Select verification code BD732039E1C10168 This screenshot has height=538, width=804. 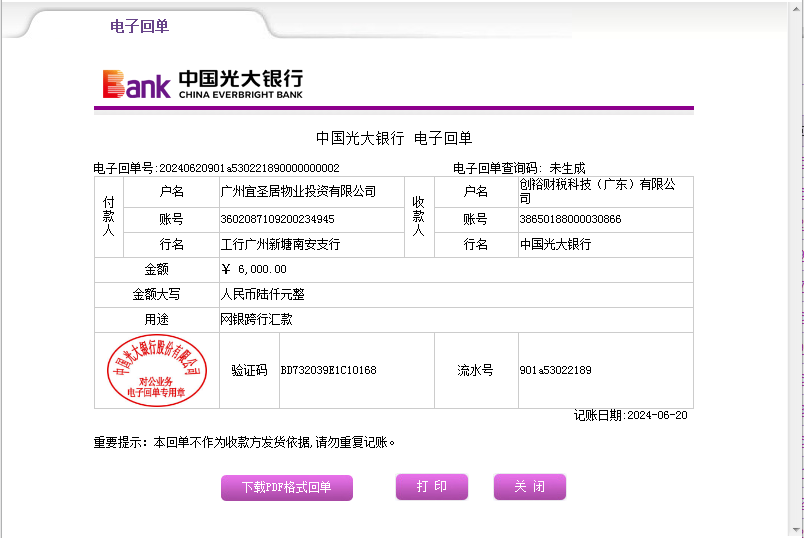click(x=328, y=370)
